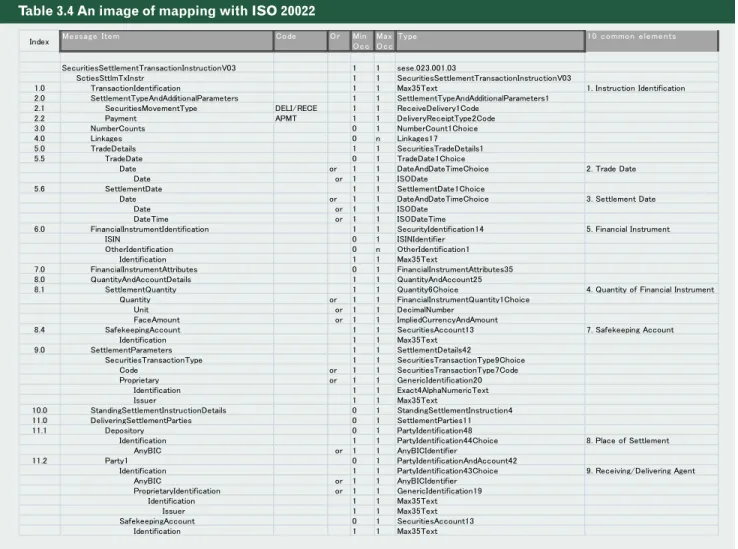Select the 'DateTime' message item
The width and height of the screenshot is (738, 549).
(x=151, y=219)
